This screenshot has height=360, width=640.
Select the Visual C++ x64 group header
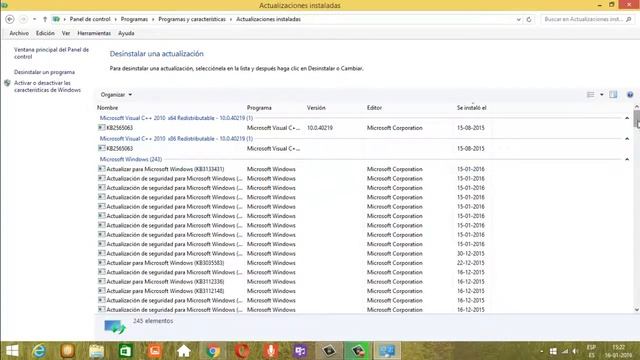pos(176,118)
